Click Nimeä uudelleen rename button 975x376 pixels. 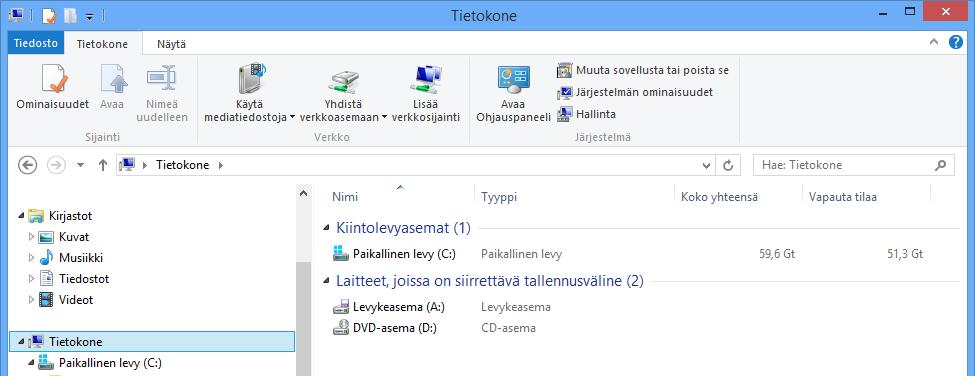[x=162, y=94]
